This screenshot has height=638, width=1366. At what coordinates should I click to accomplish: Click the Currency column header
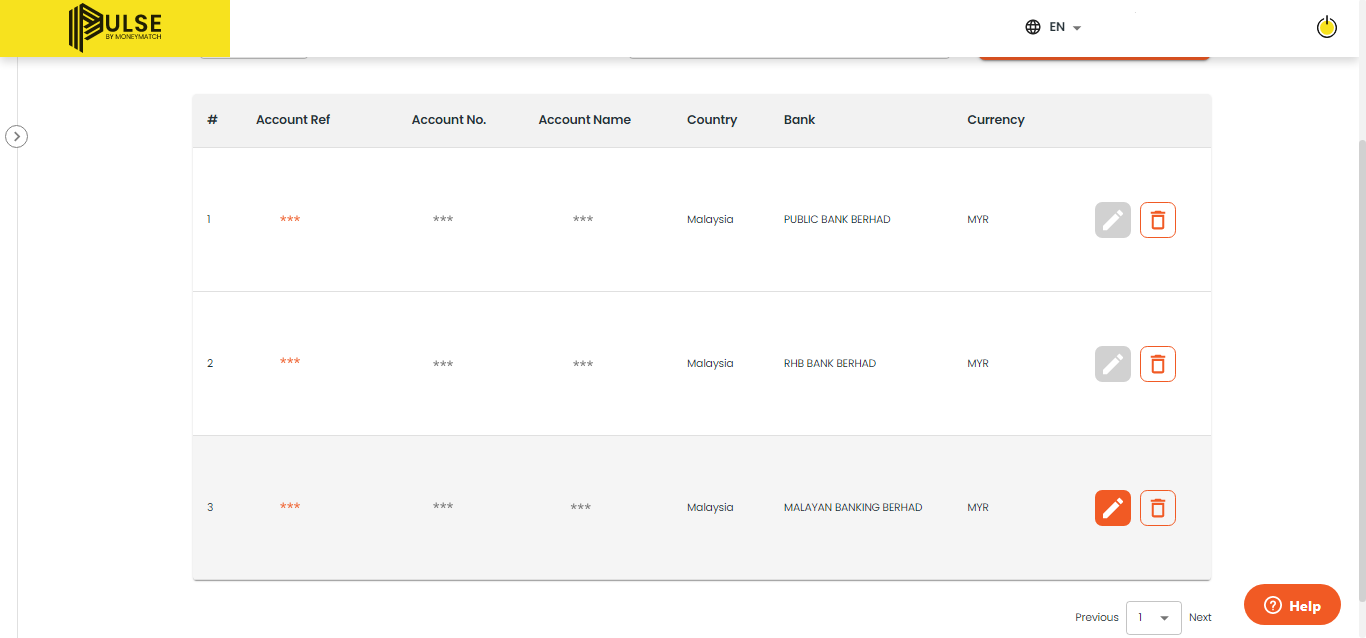pyautogui.click(x=996, y=119)
